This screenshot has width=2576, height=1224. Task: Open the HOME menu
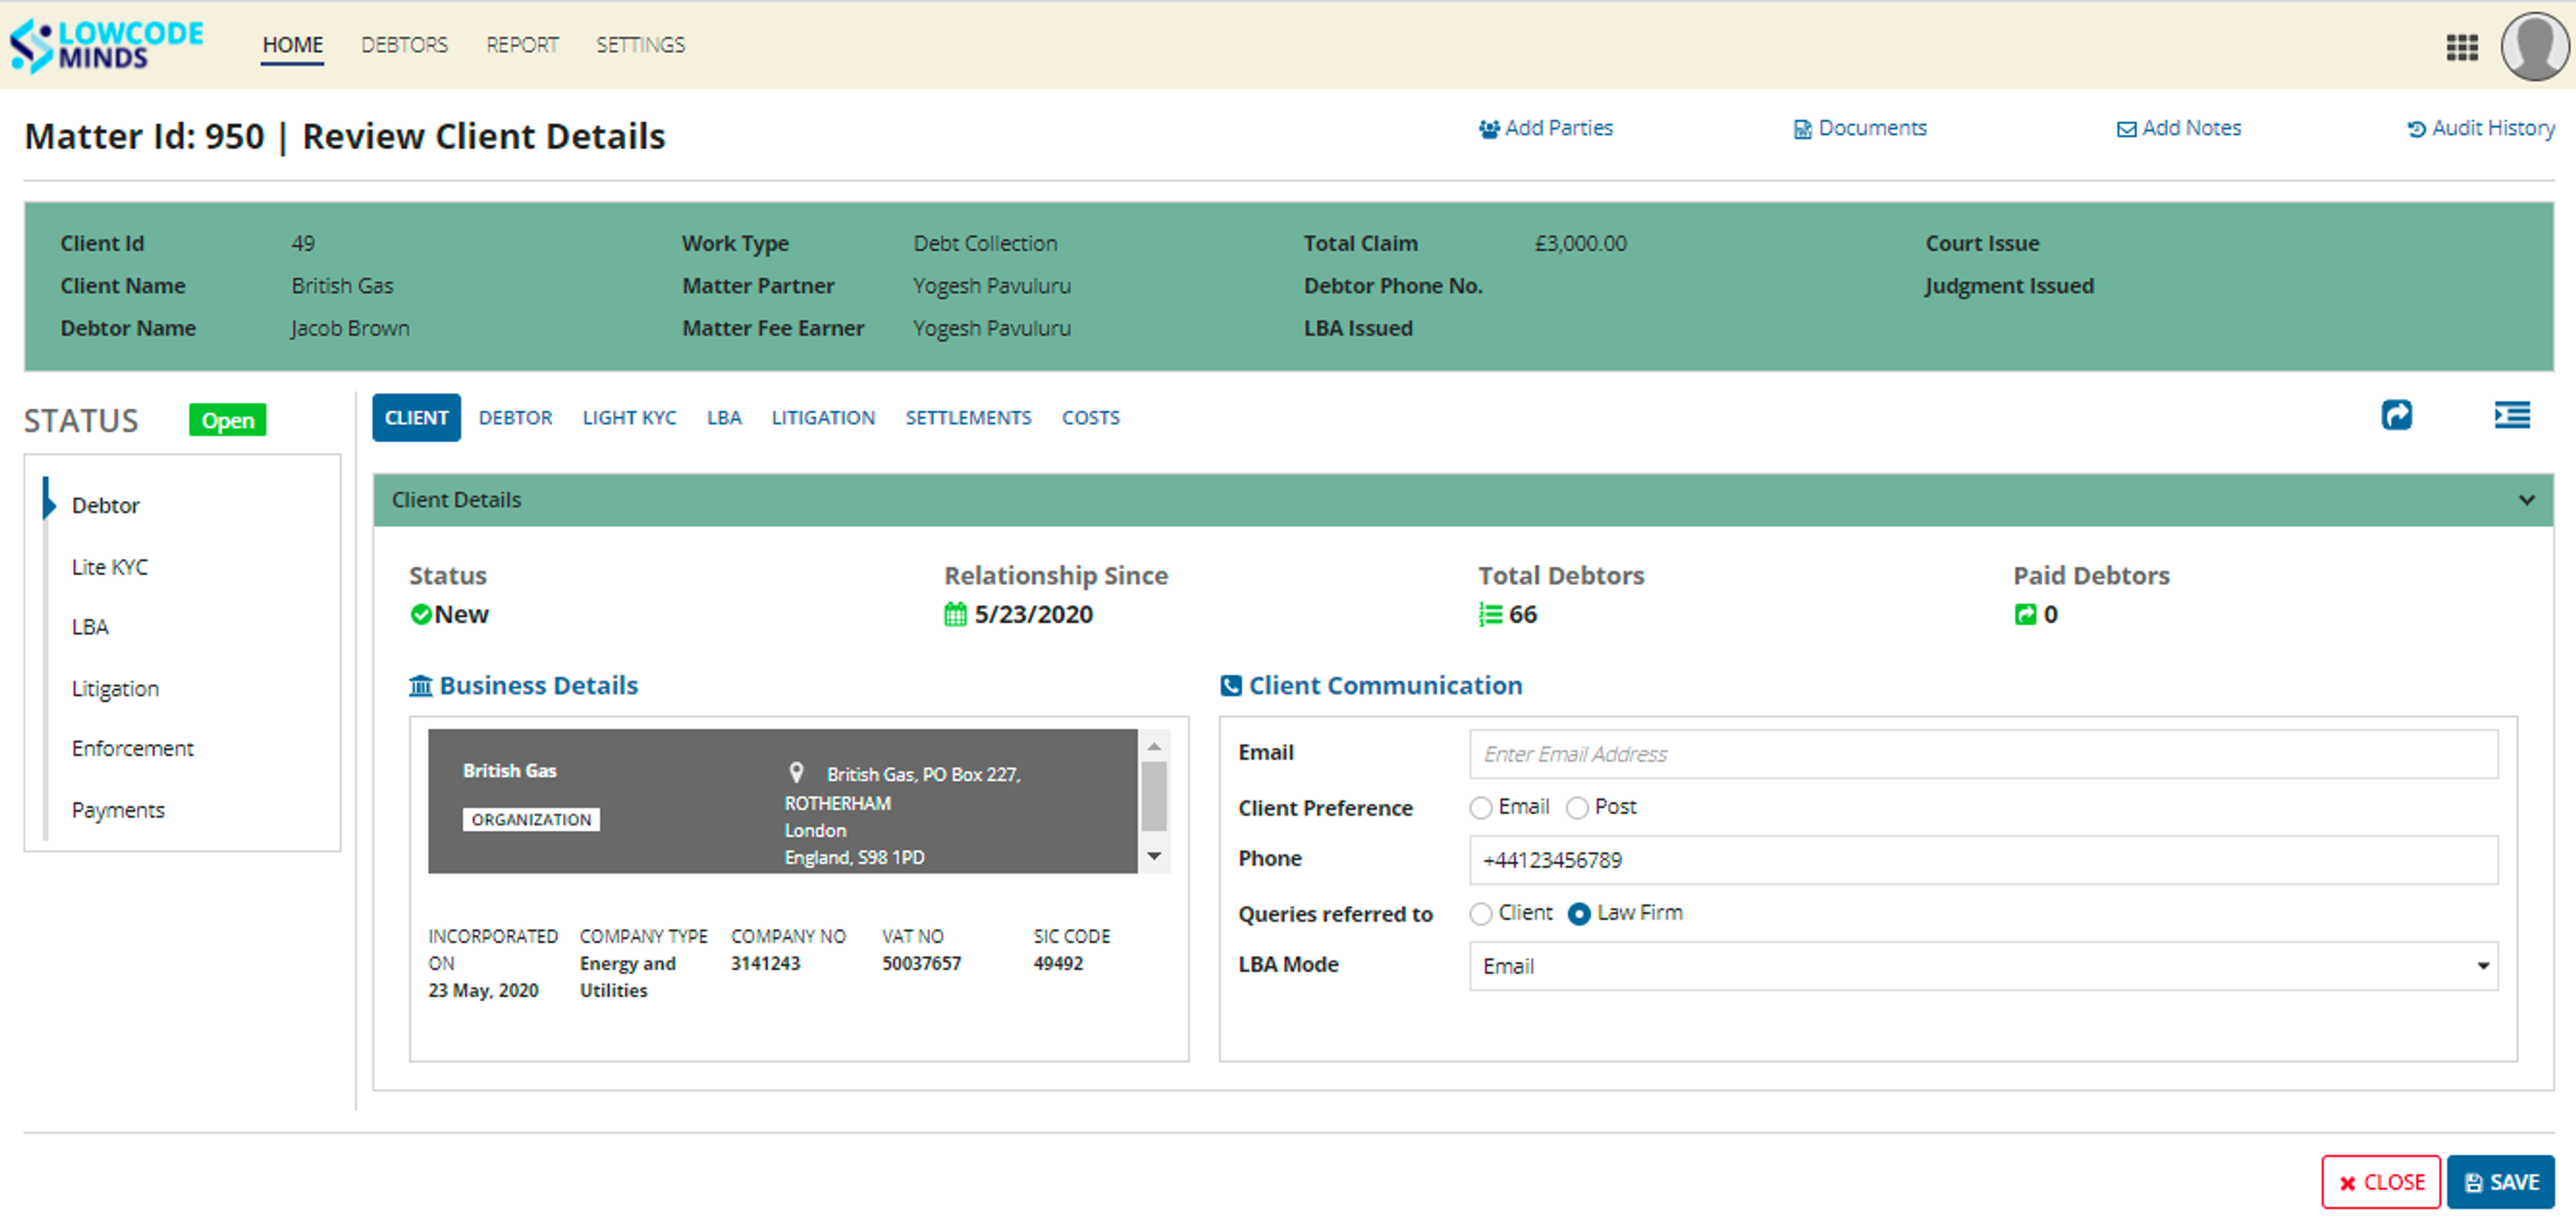292,45
